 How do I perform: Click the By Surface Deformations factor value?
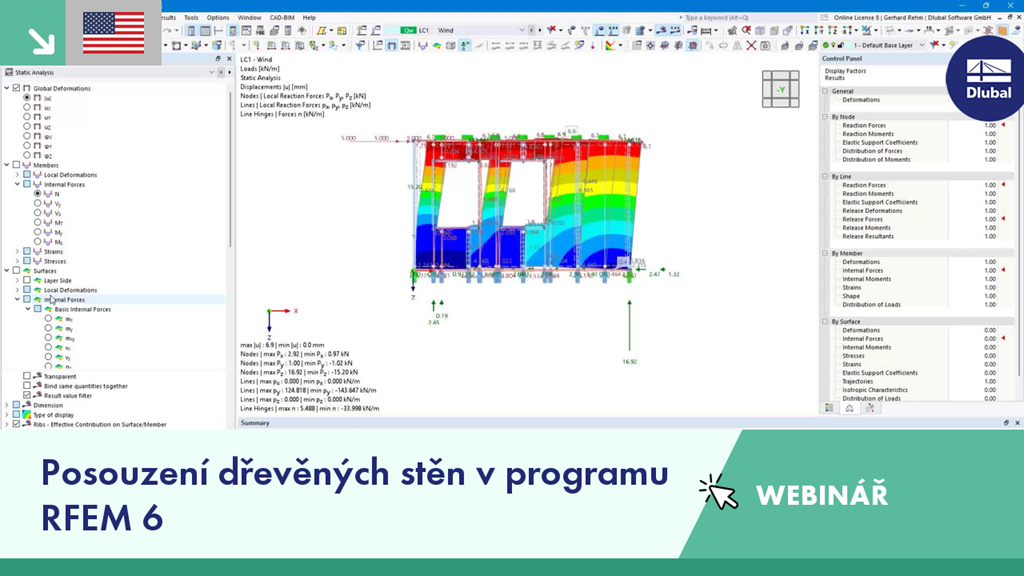990,330
